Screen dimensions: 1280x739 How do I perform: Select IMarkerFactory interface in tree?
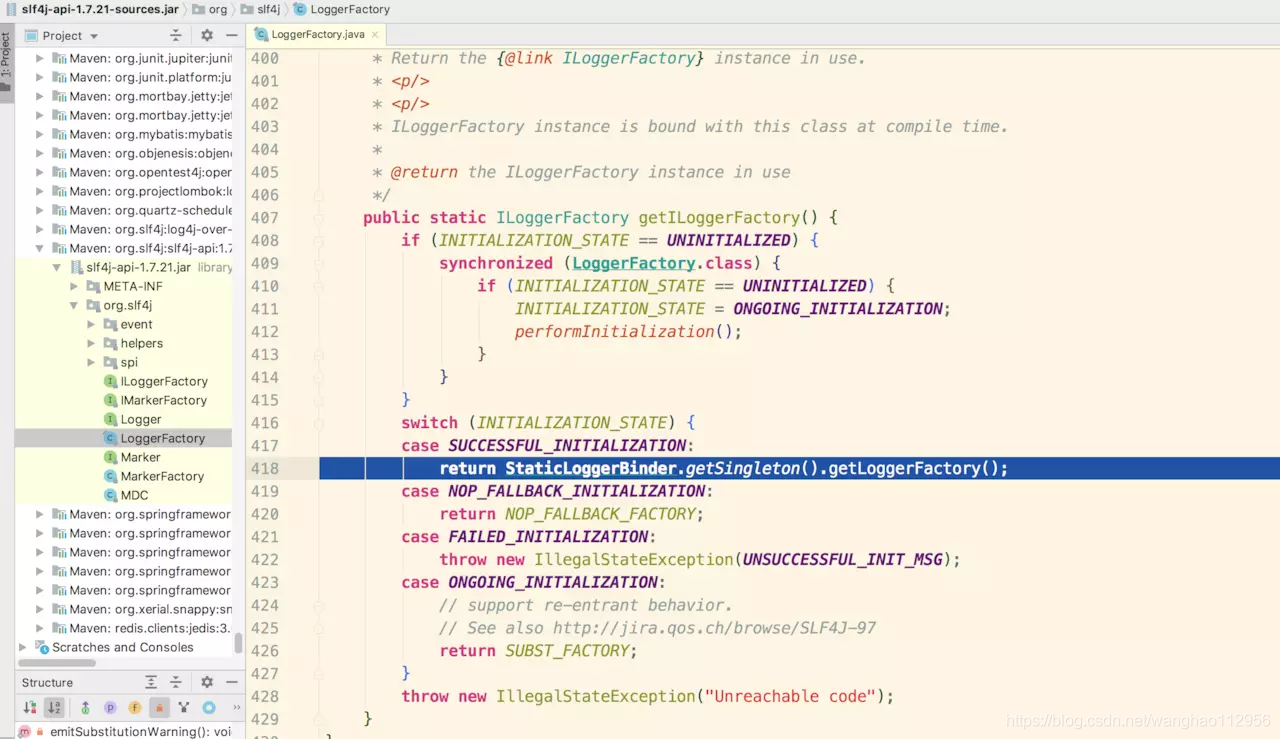(x=164, y=400)
